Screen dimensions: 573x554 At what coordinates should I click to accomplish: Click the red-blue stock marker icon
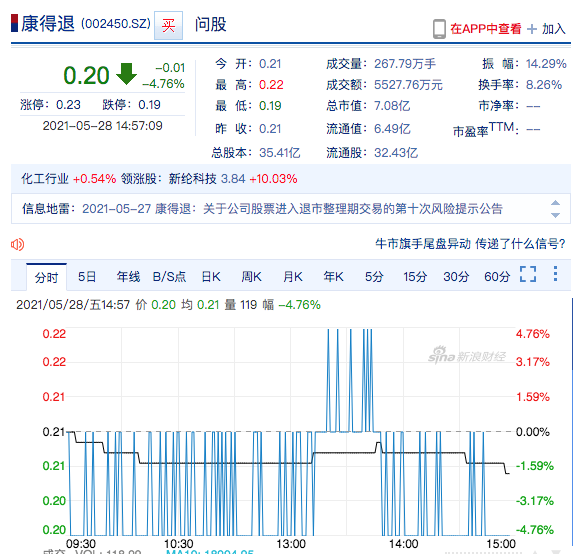[x=14, y=23]
